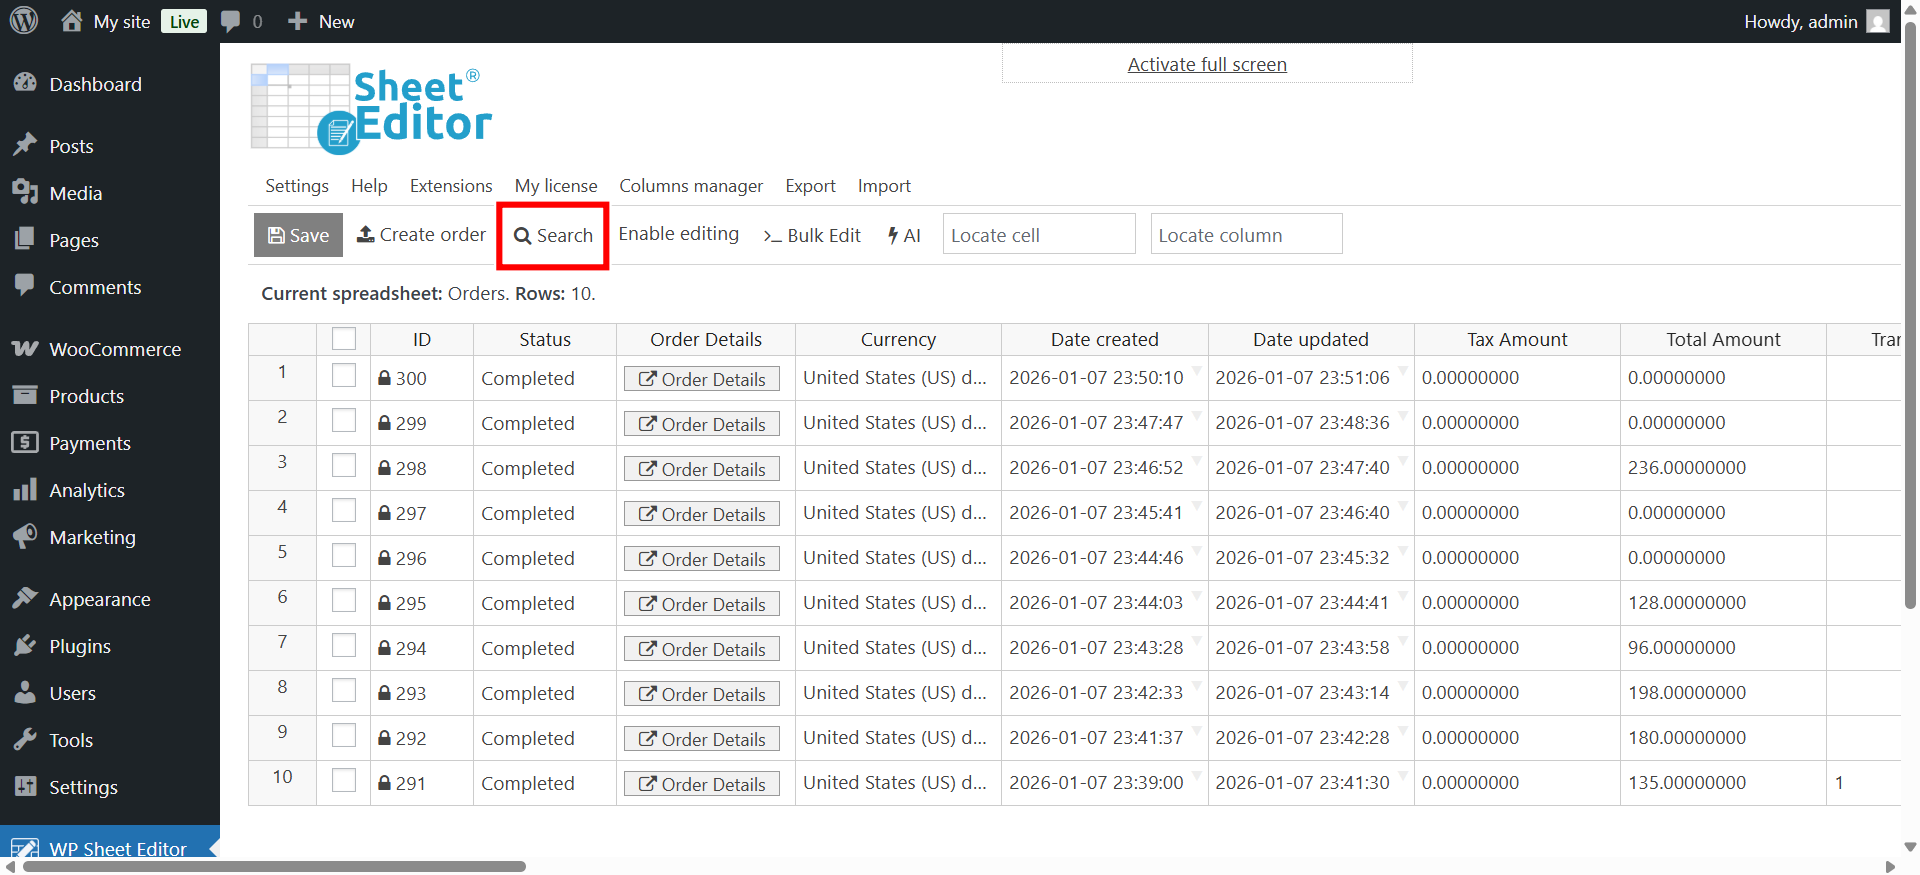Click the Activate full screen link
The width and height of the screenshot is (1920, 875).
click(x=1207, y=64)
